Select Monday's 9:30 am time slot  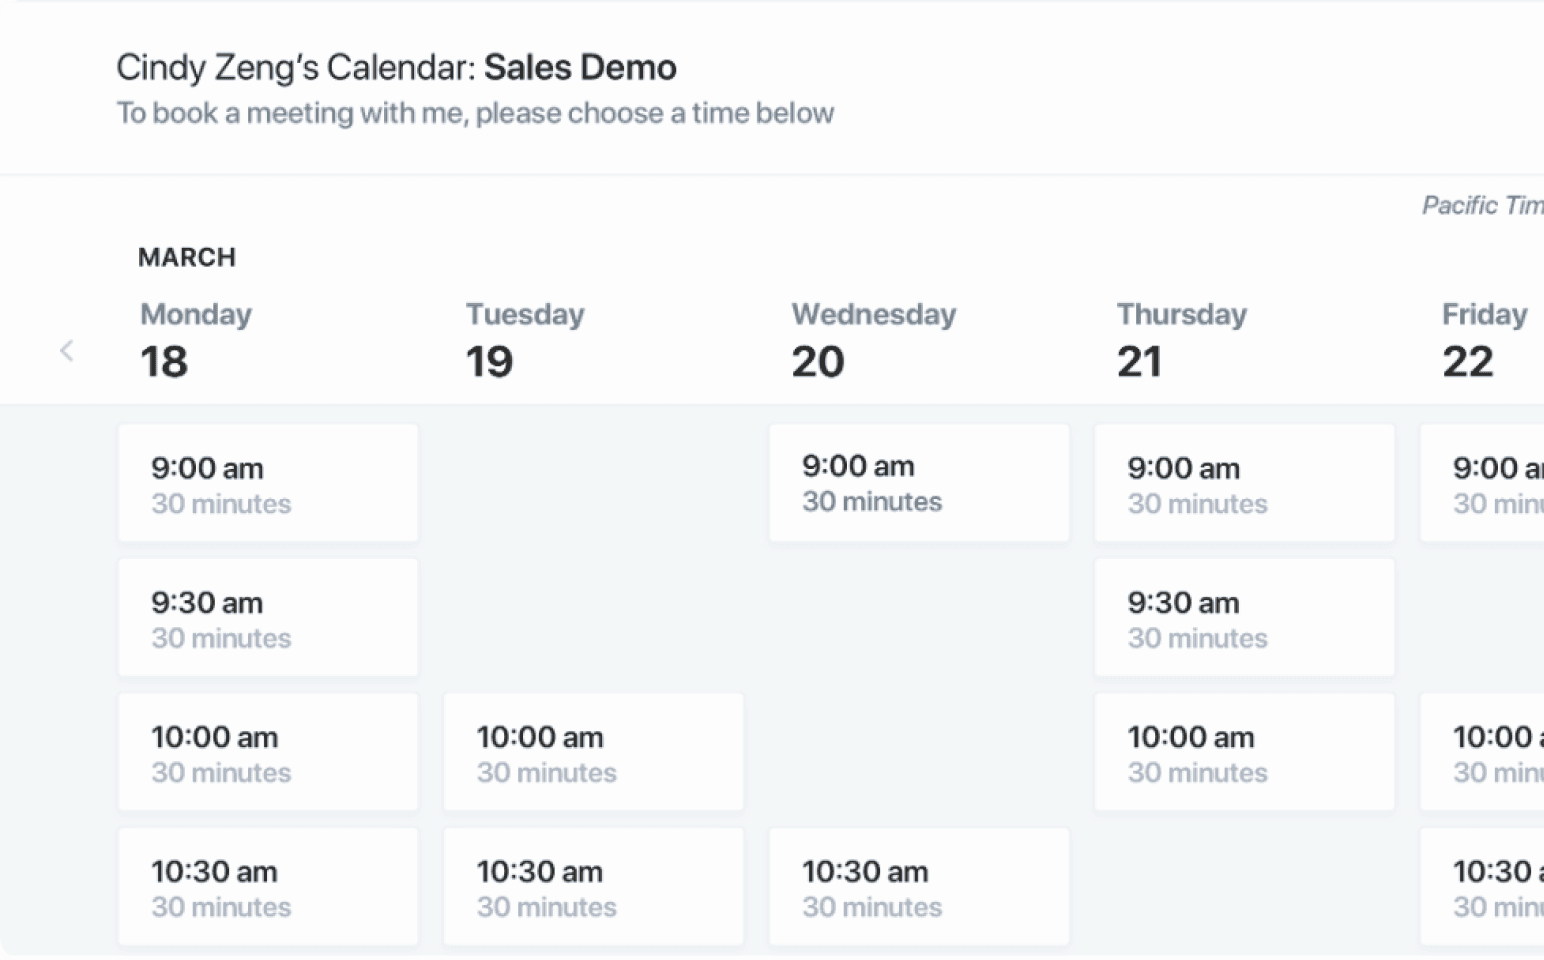(268, 617)
